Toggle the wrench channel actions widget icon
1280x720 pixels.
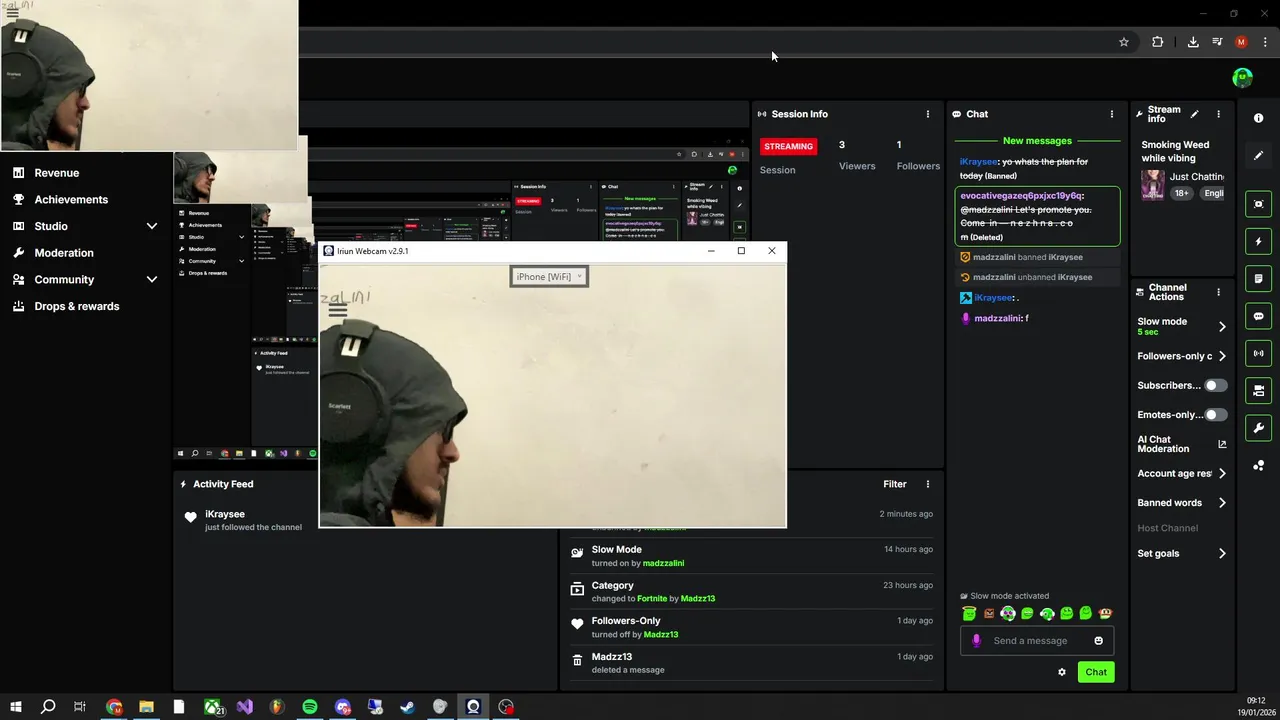point(1258,428)
